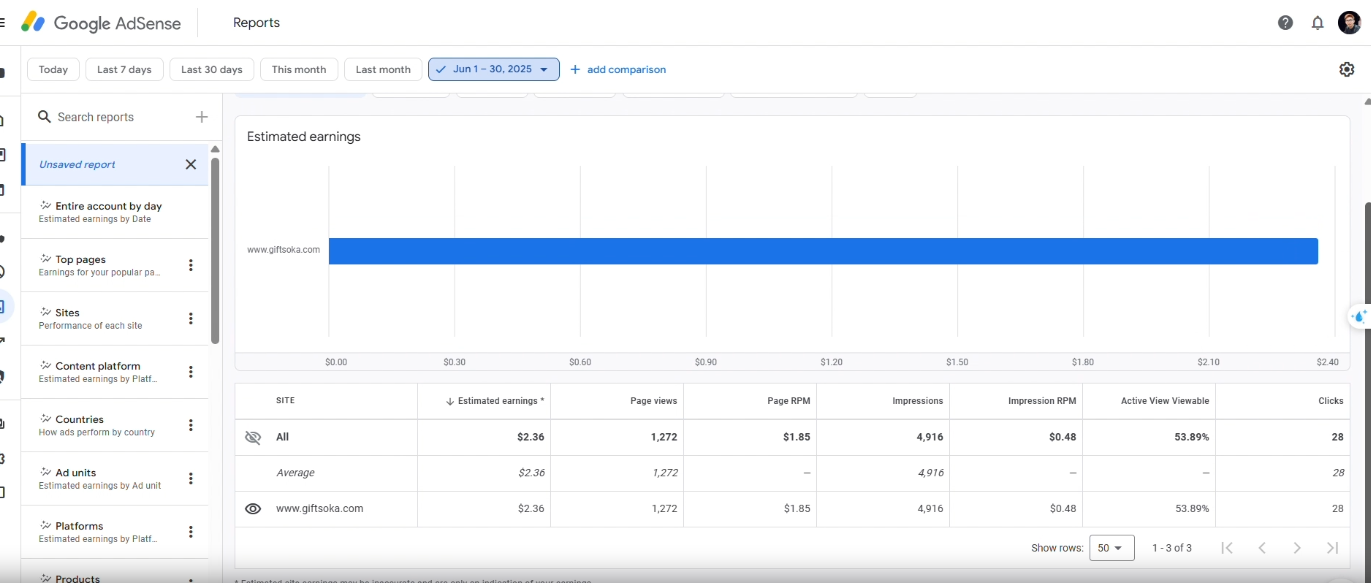
Task: Click the 1 - 3 of 3 pagination text
Action: click(x=1172, y=547)
